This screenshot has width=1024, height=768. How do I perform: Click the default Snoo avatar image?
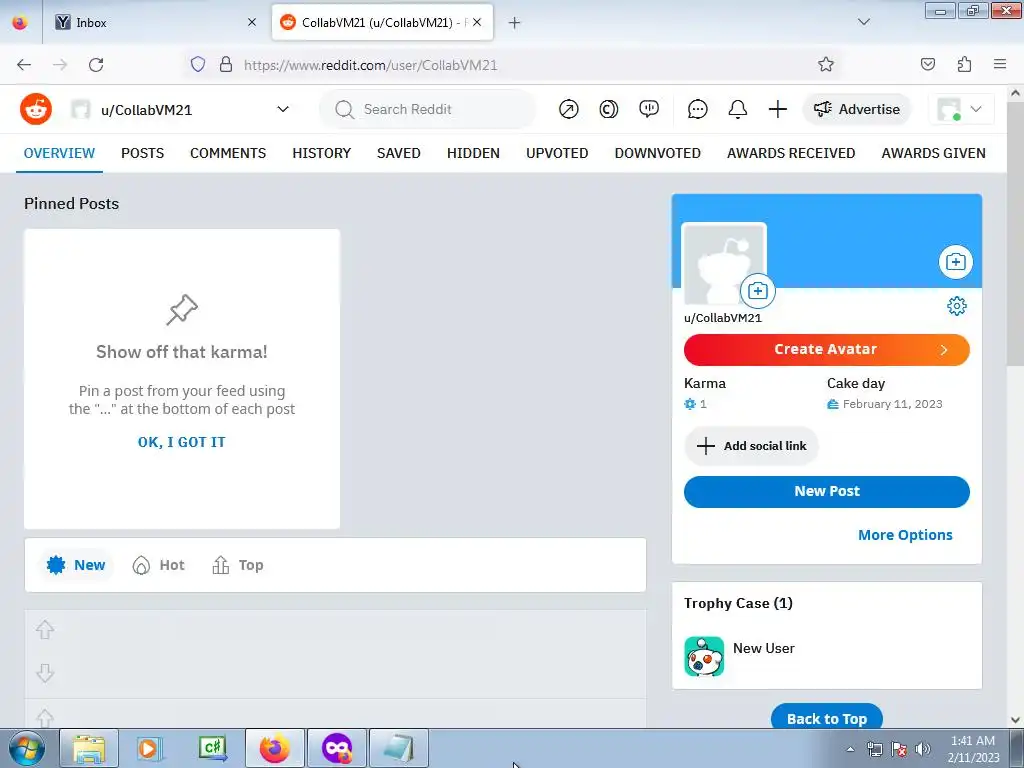click(x=724, y=264)
